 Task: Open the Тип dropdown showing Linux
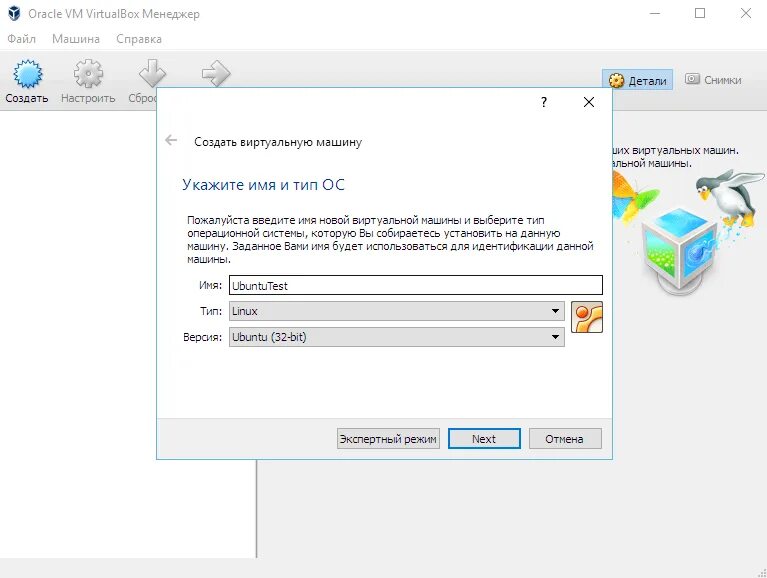pos(397,311)
